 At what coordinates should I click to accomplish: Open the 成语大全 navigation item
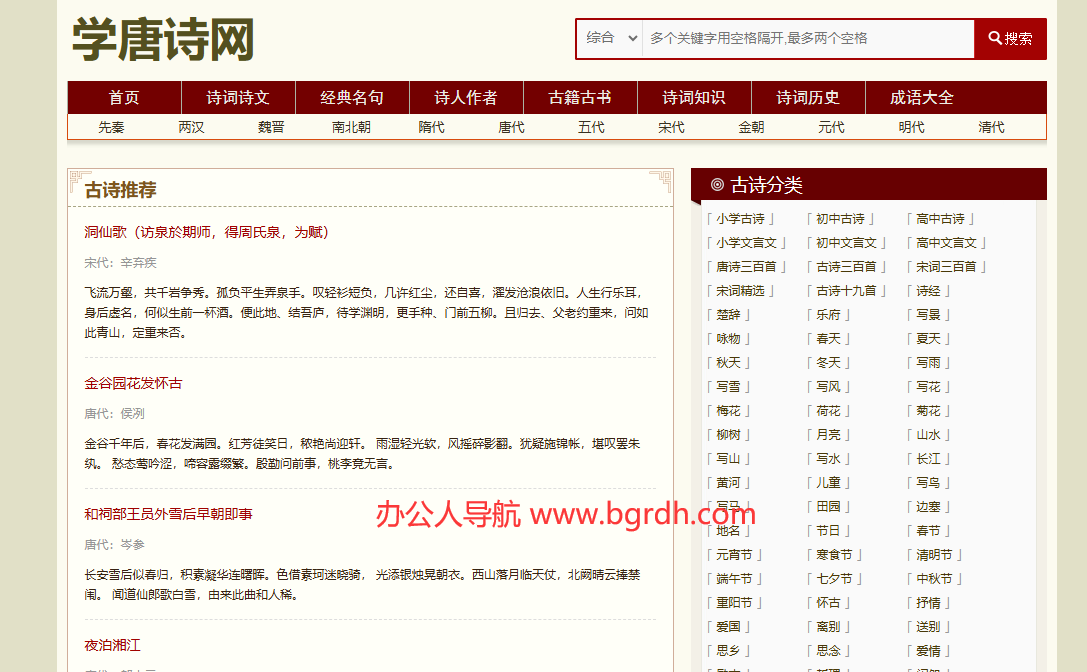922,98
